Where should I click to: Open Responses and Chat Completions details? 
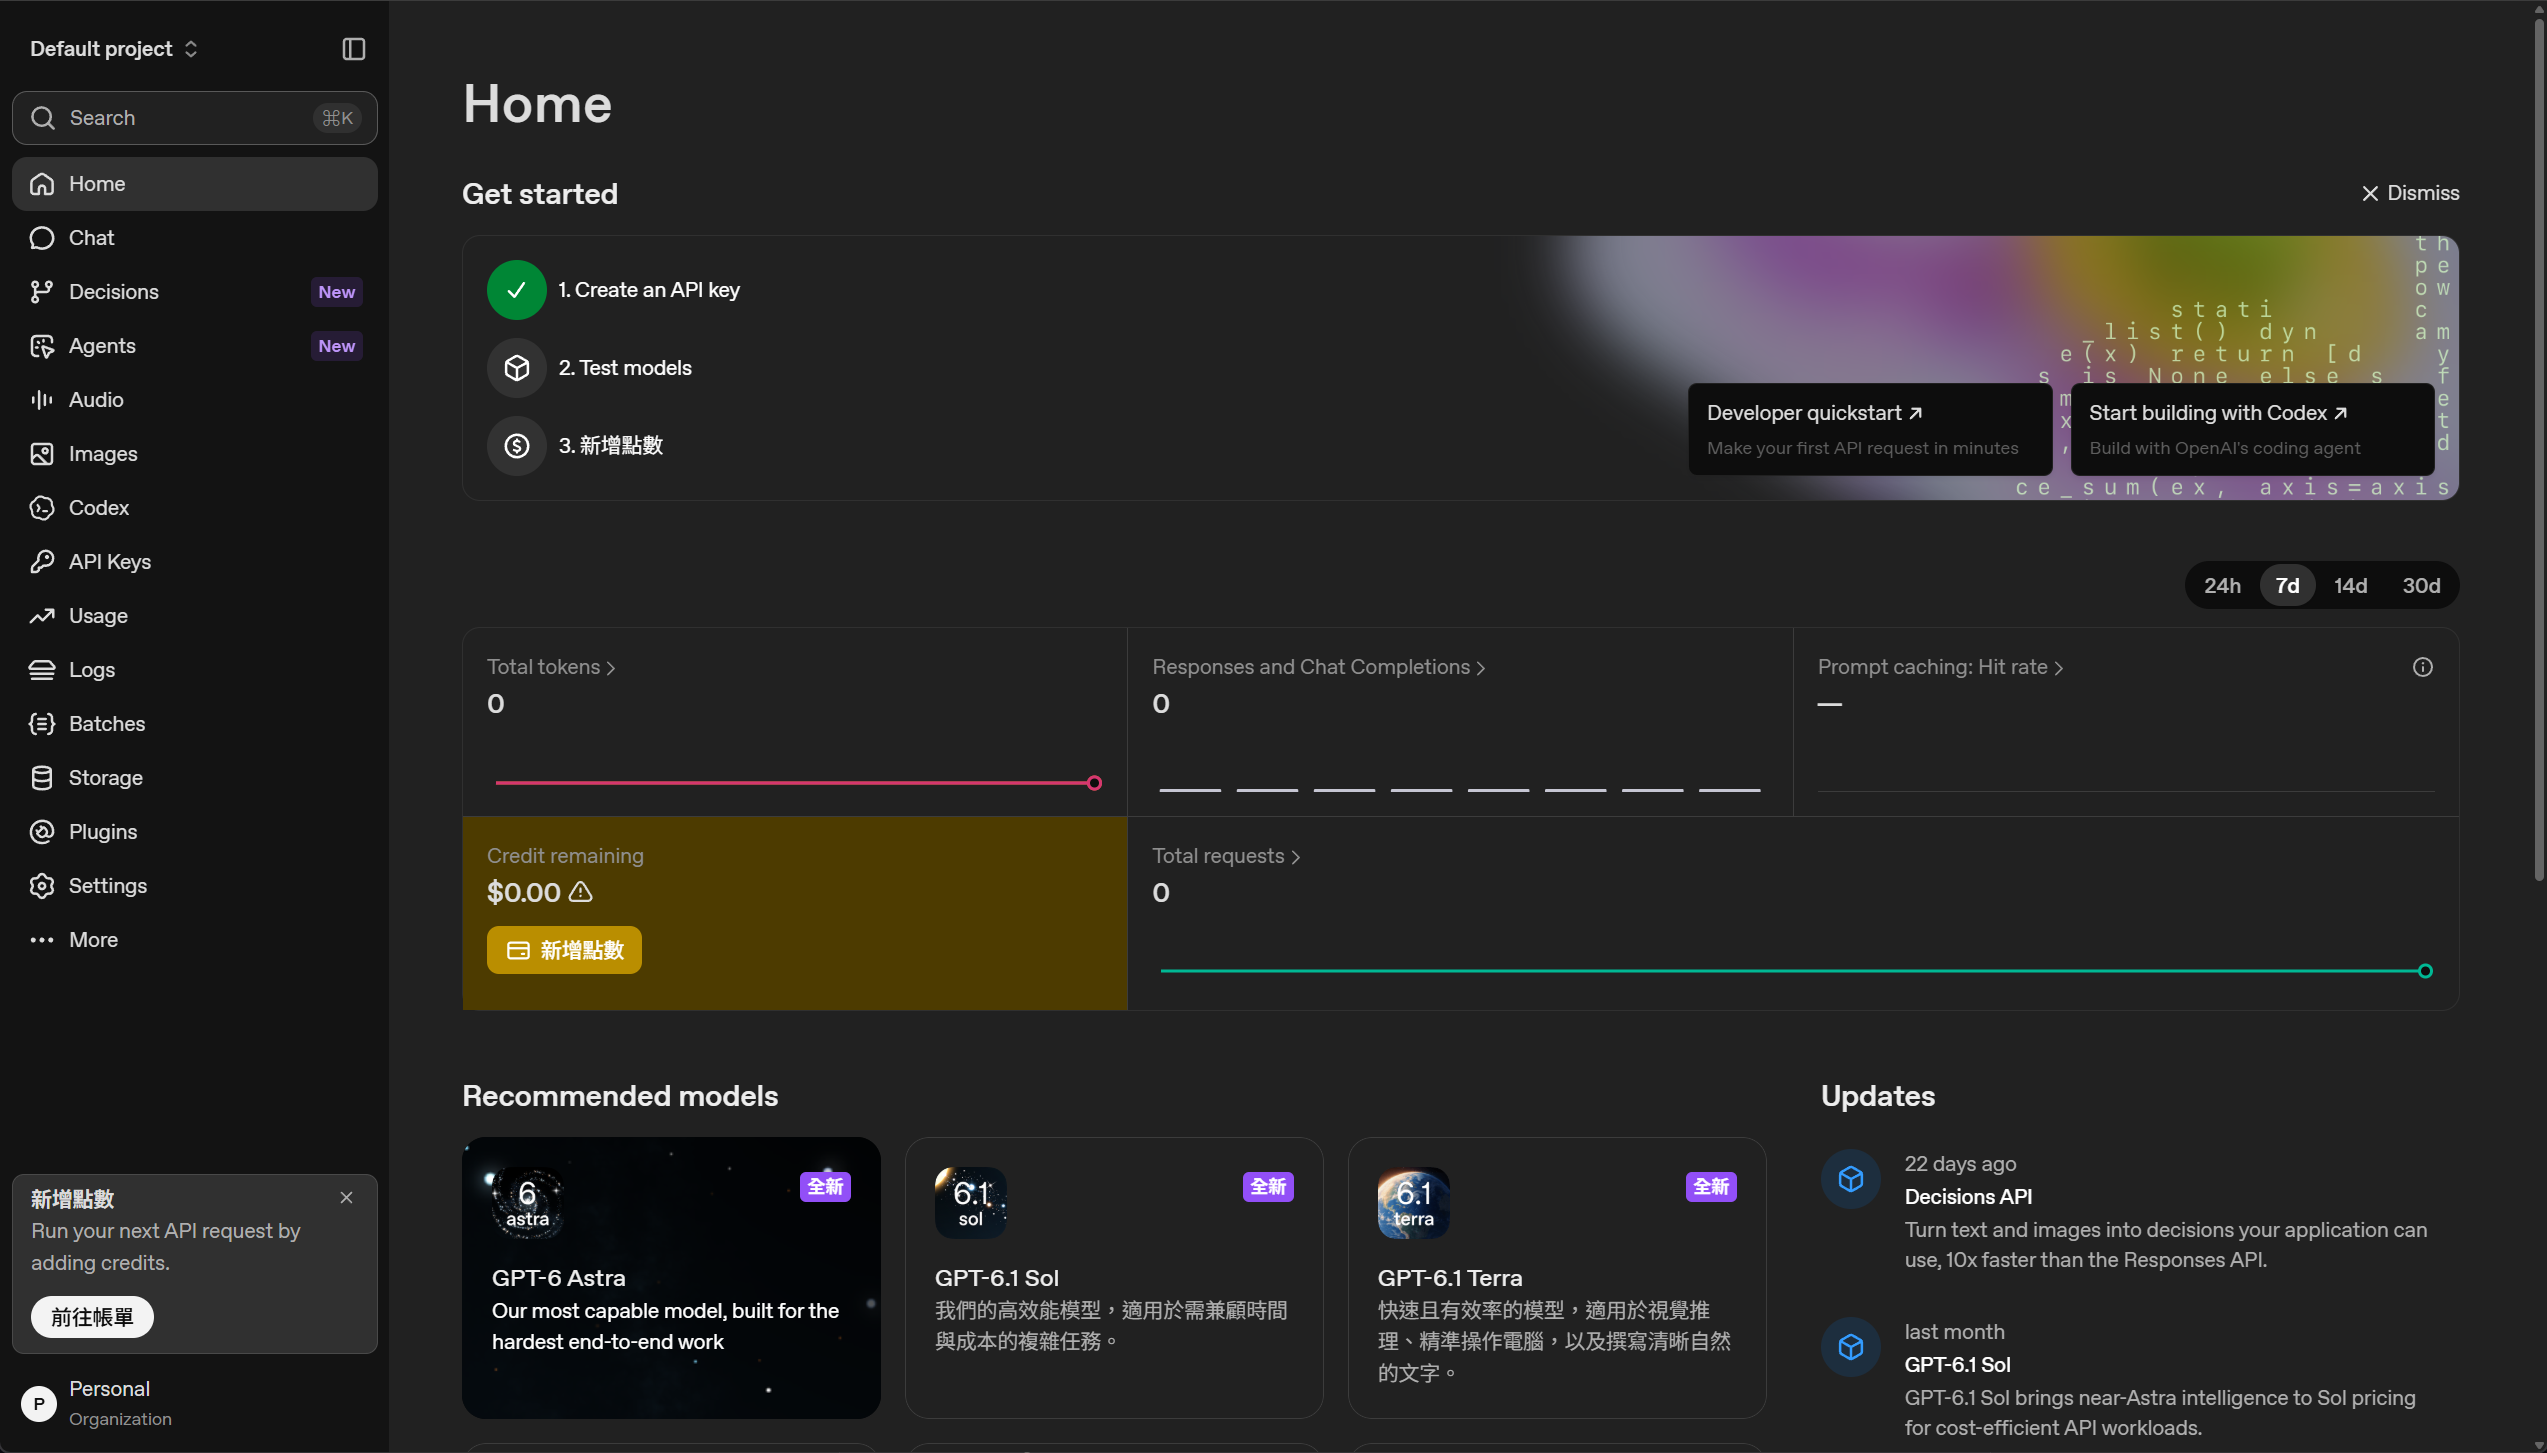[x=1318, y=667]
